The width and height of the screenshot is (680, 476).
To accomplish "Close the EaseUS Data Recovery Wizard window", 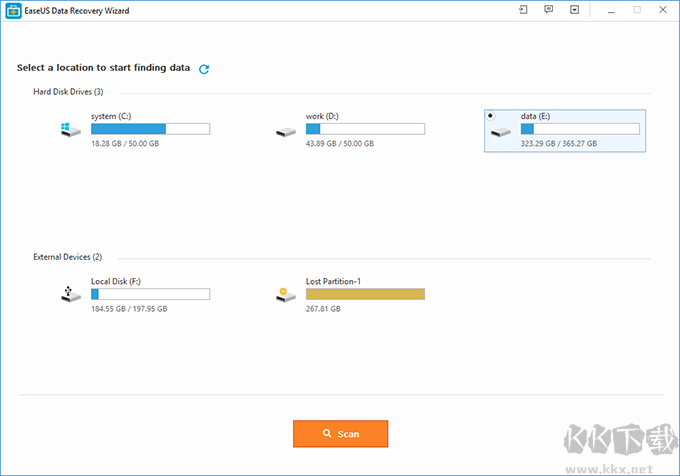I will pyautogui.click(x=663, y=10).
